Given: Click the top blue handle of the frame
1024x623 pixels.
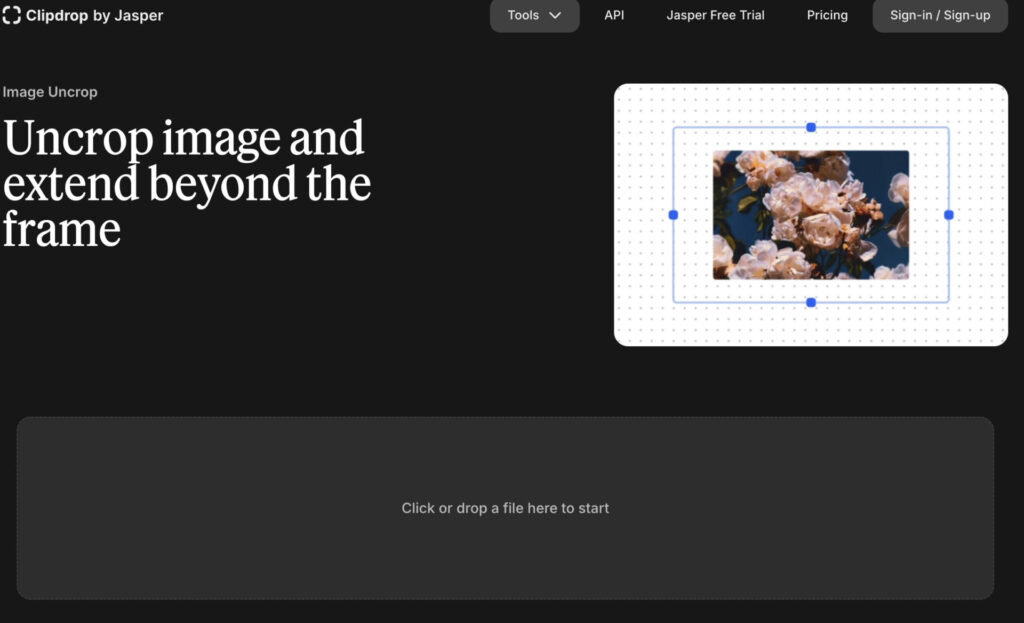Looking at the screenshot, I should coord(811,127).
